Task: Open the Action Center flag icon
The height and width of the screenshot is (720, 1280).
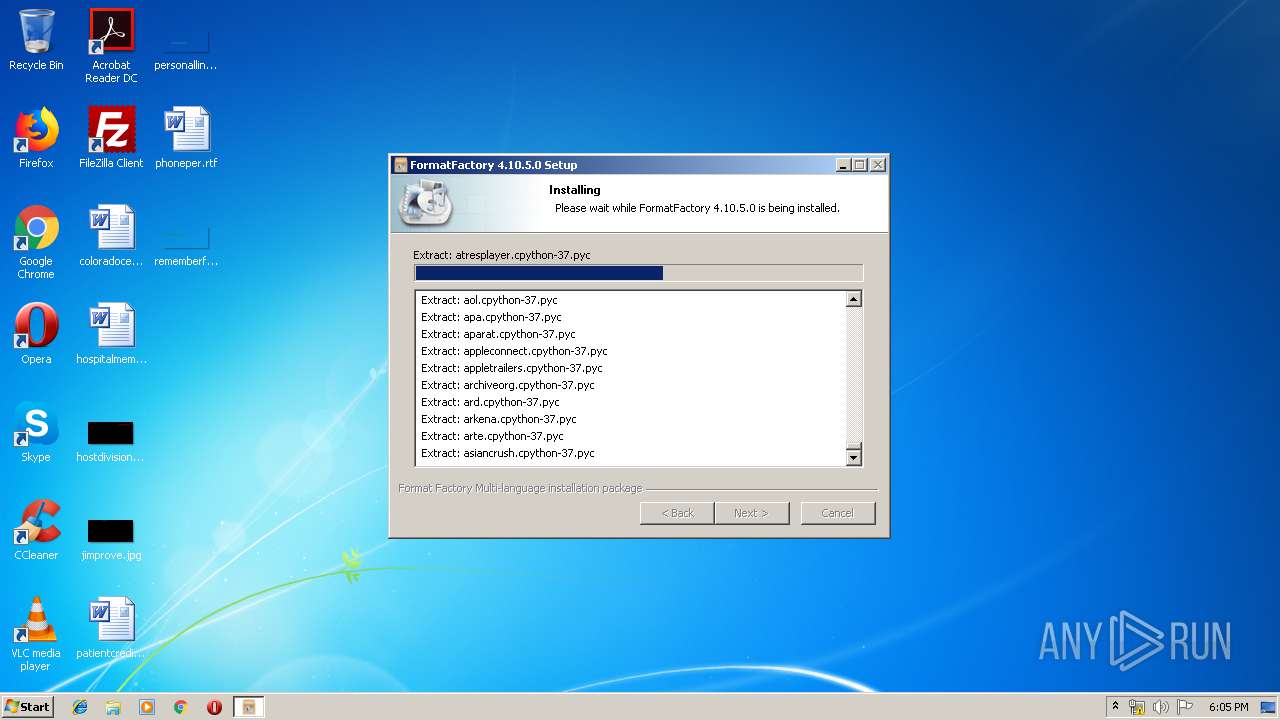Action: [1184, 707]
